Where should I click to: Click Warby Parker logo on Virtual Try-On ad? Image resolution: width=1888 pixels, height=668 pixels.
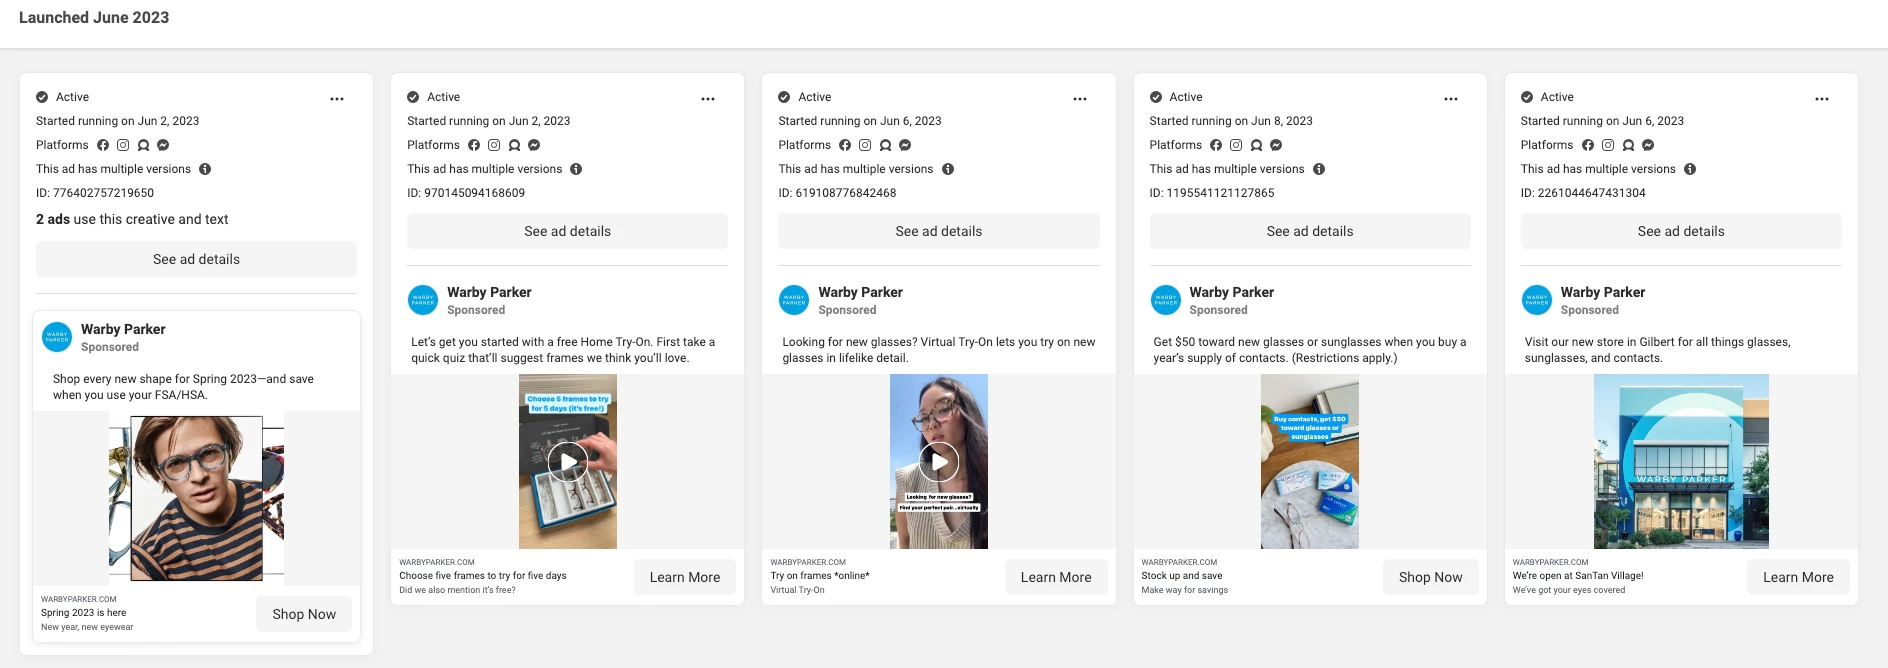click(x=794, y=300)
